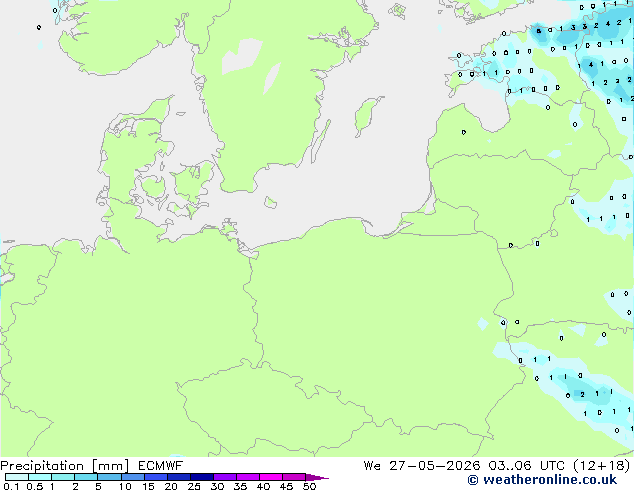Click the legend label '10'

point(125,486)
